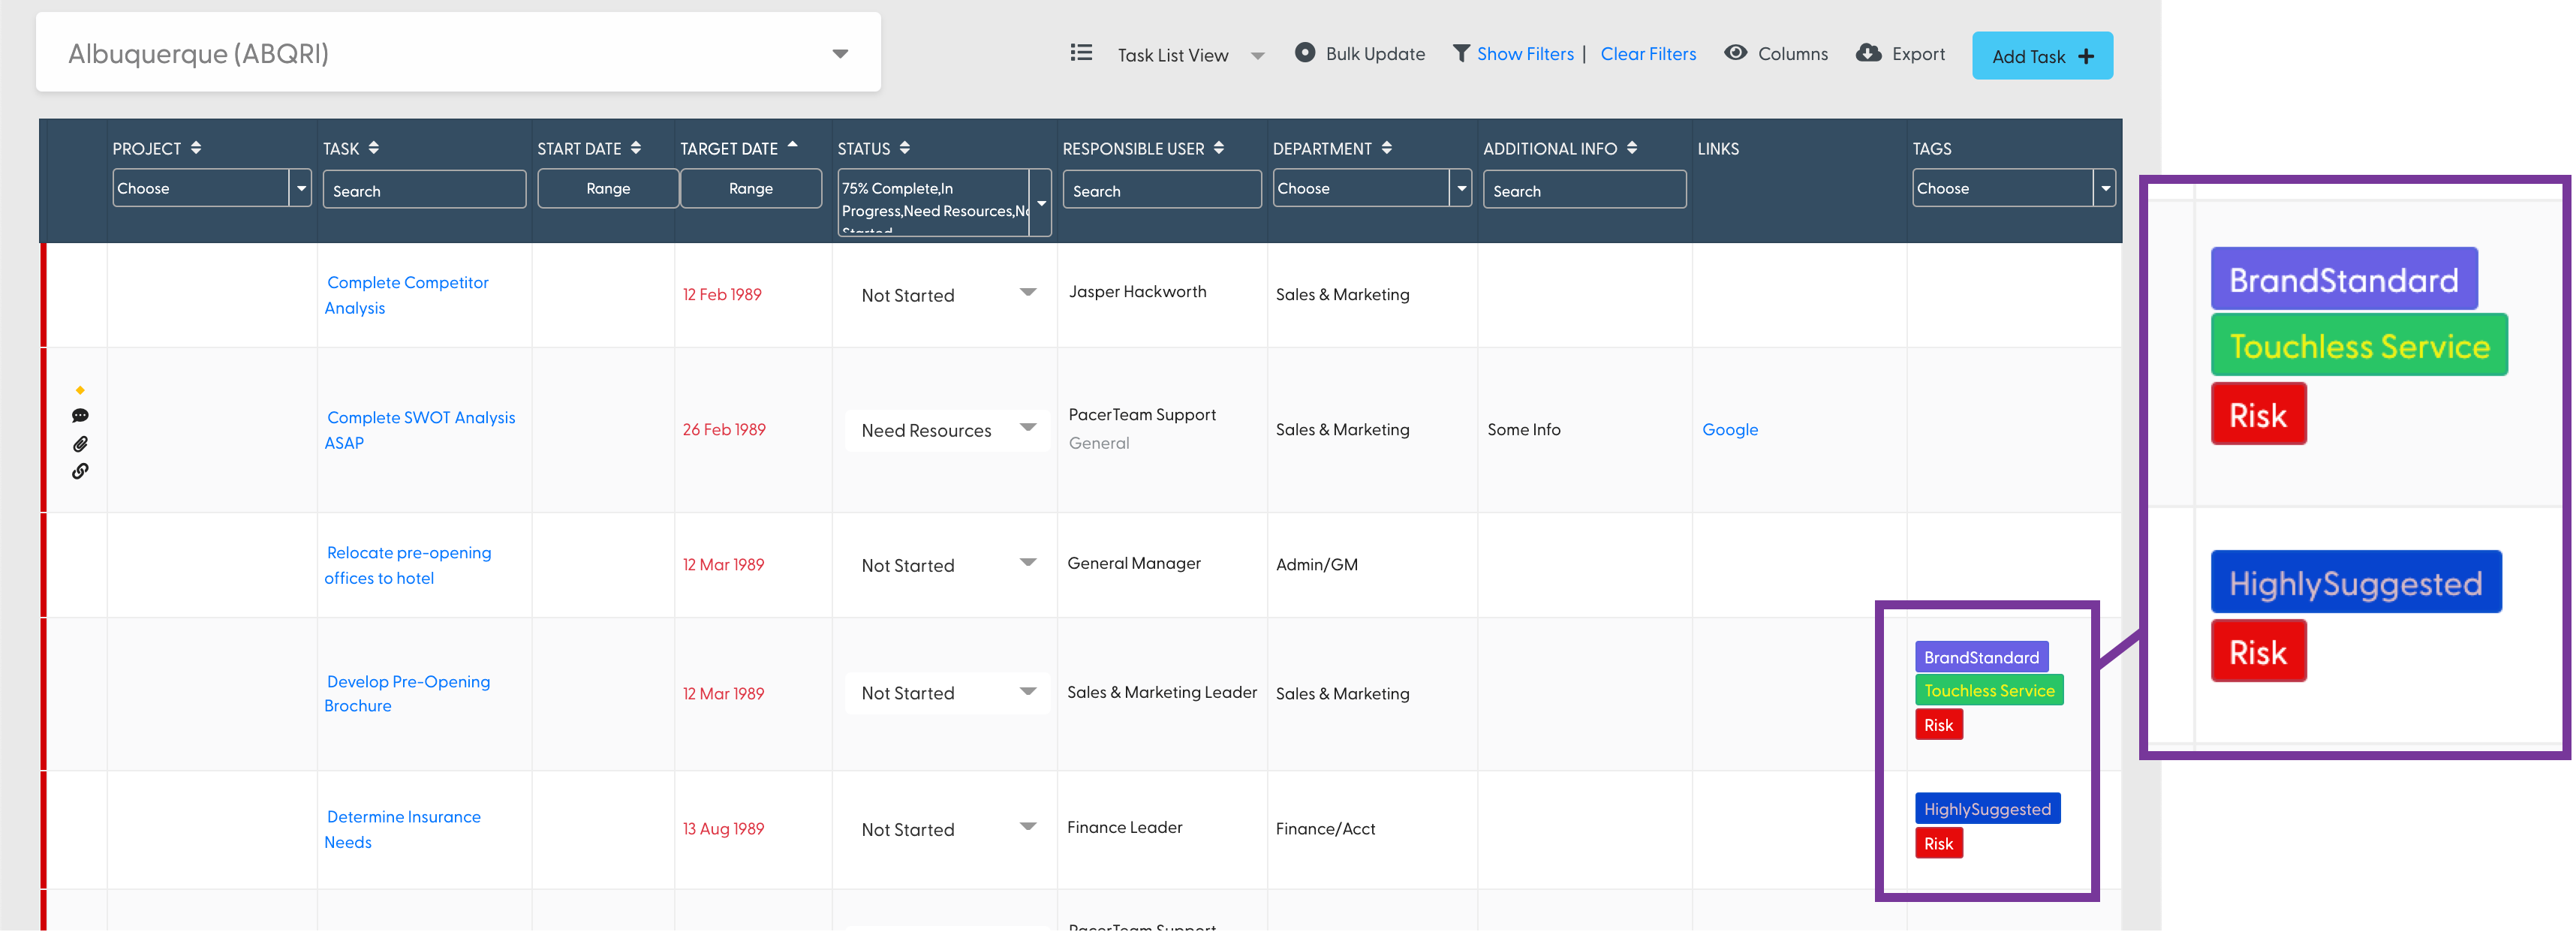Click the Additional Info search field
Image resolution: width=2576 pixels, height=935 pixels.
[x=1584, y=189]
